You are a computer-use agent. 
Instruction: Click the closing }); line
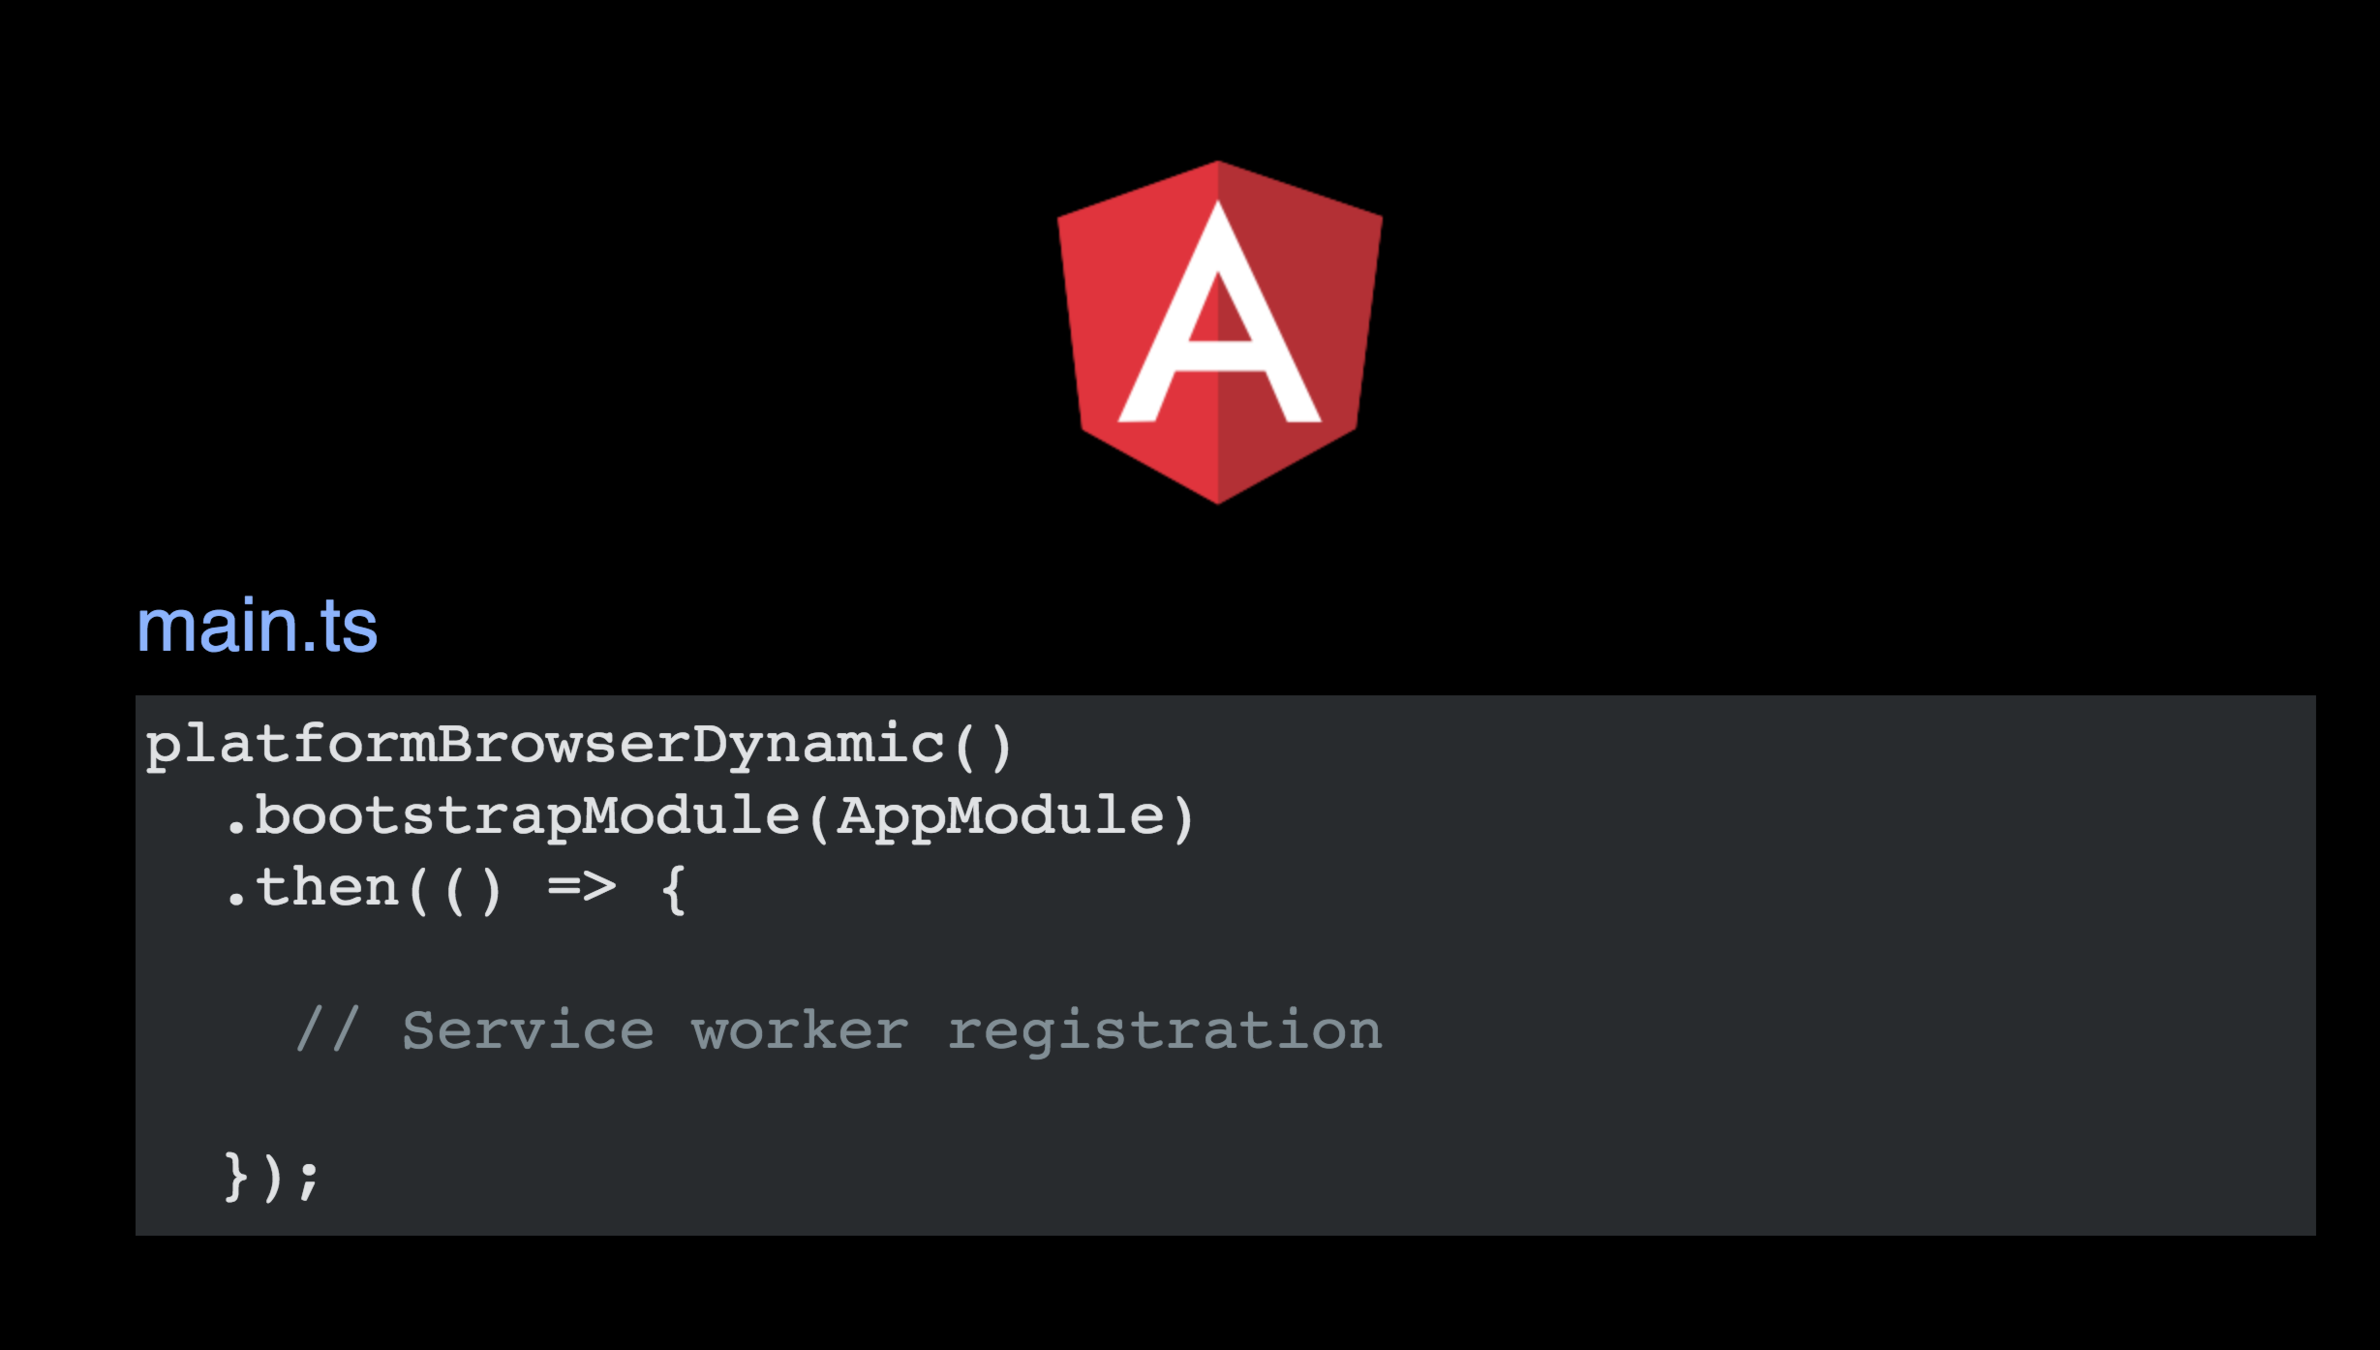pyautogui.click(x=272, y=1176)
